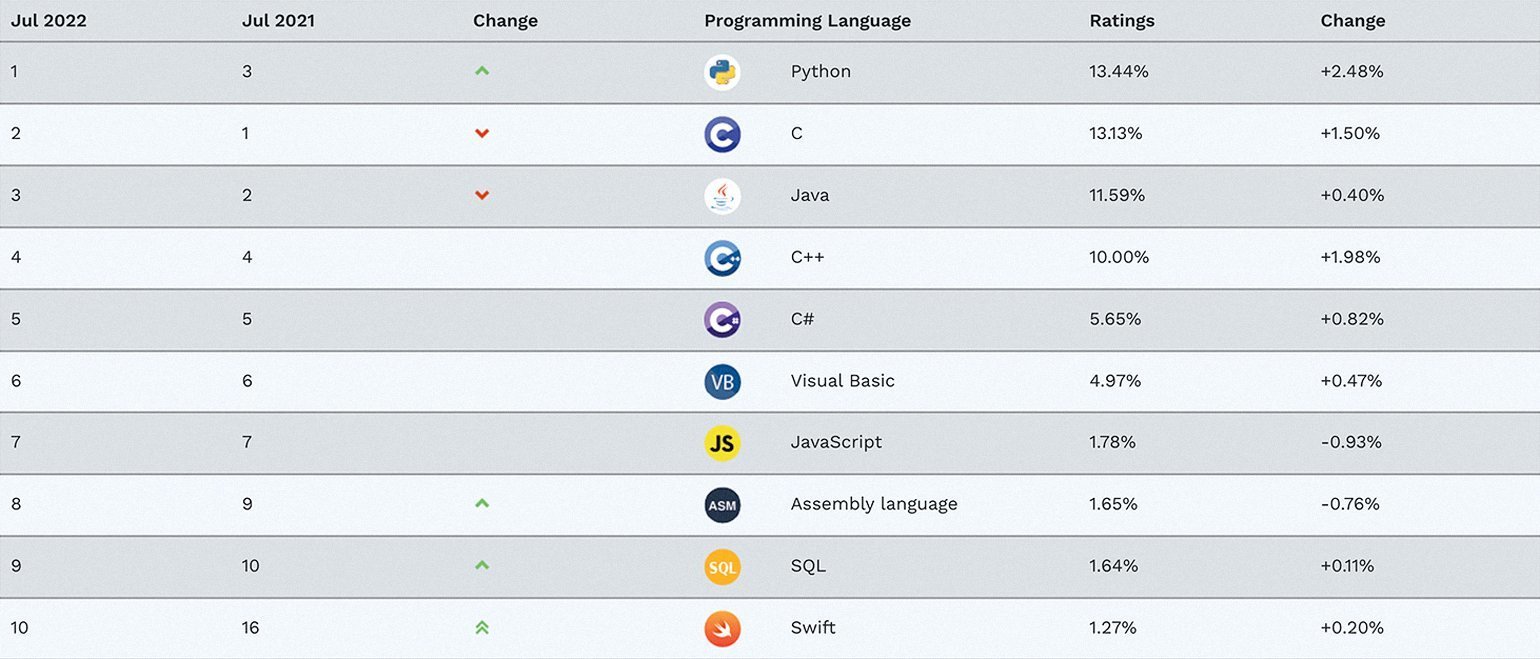The height and width of the screenshot is (659, 1540).
Task: Click the Swift bird logo icon
Action: [x=722, y=628]
